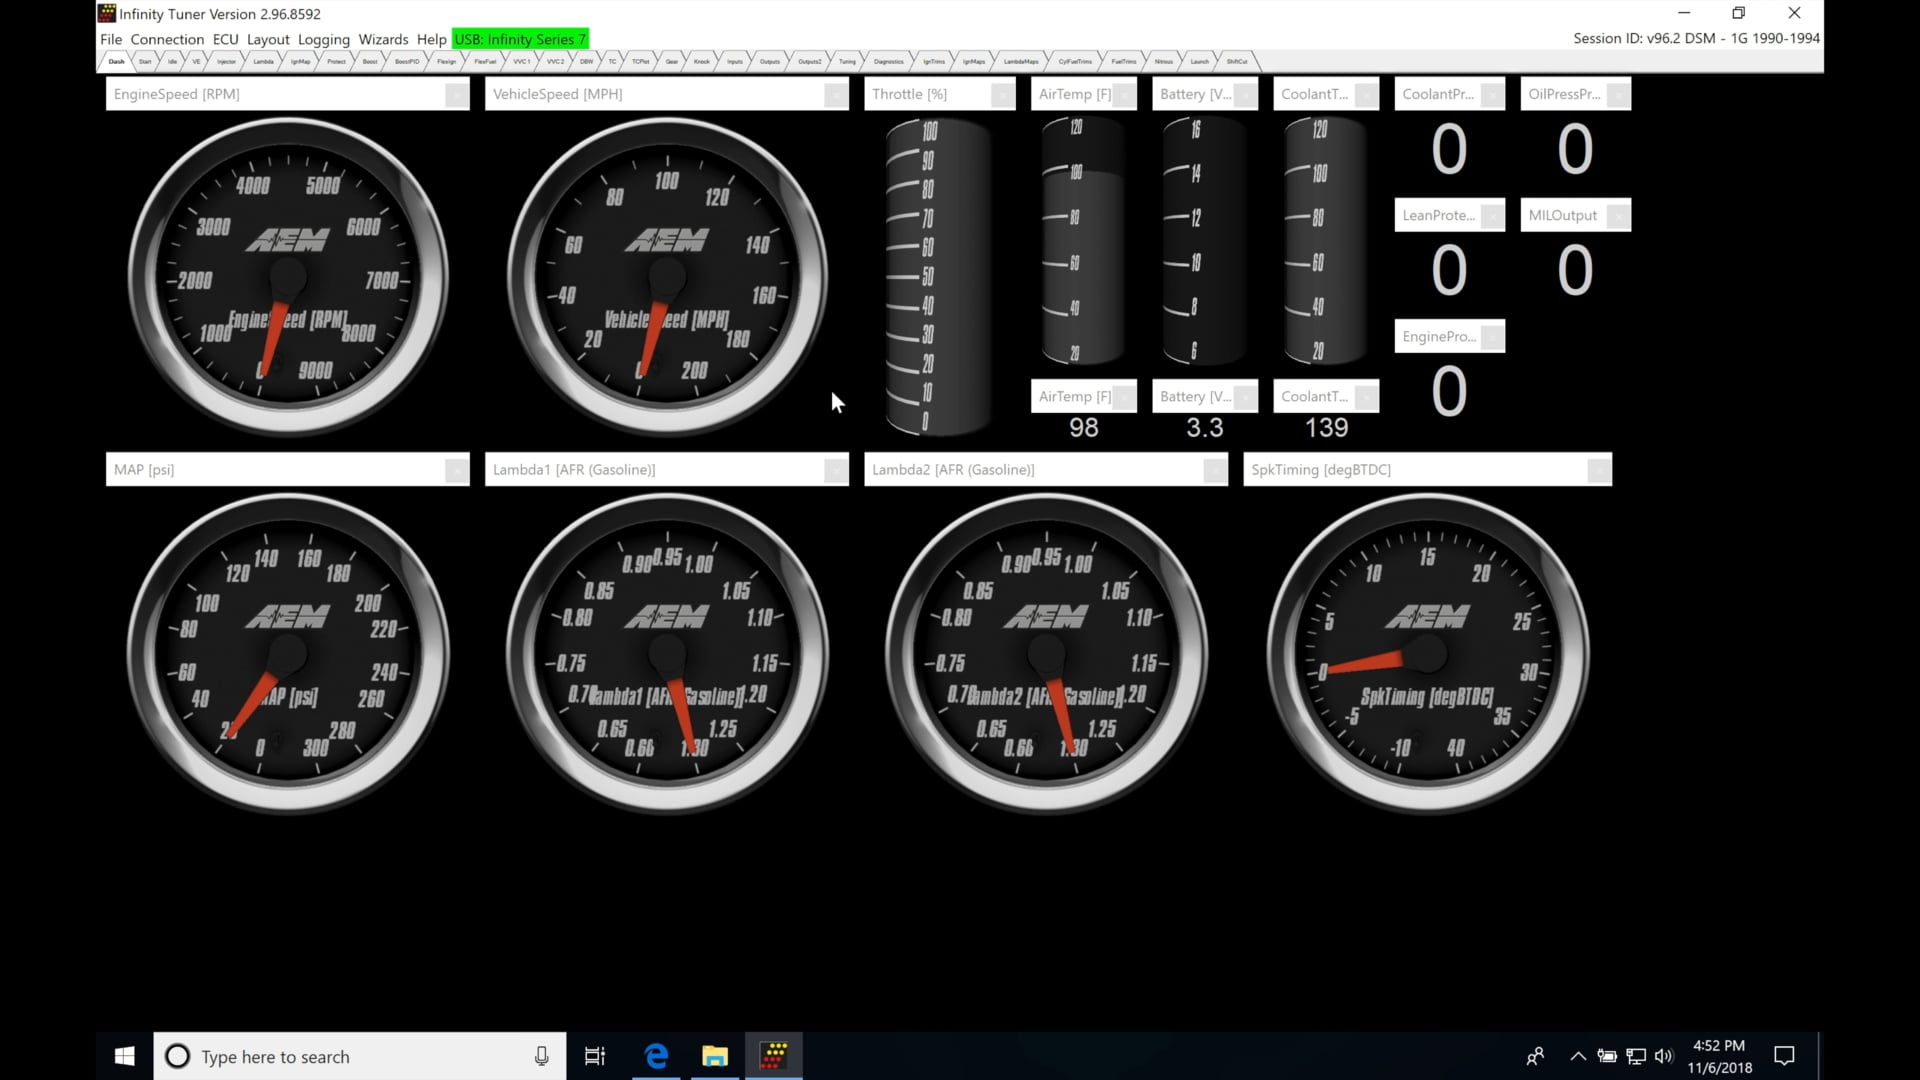
Task: Open the Wizards menu
Action: [x=383, y=39]
